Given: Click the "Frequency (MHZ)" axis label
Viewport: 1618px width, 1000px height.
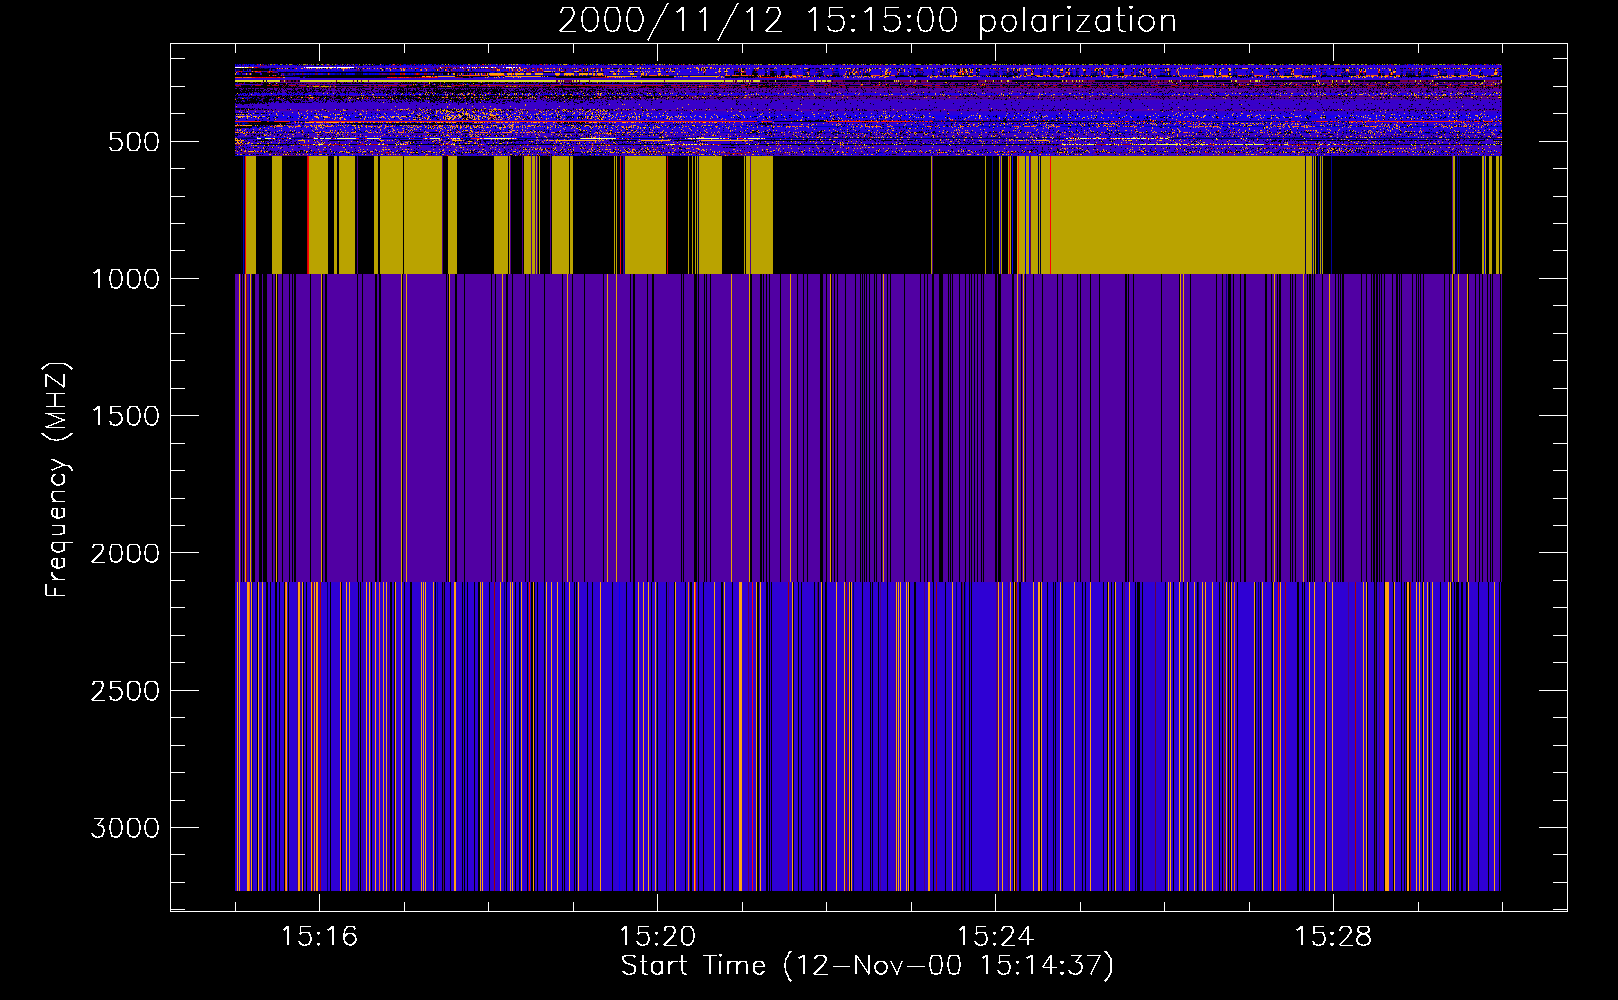Looking at the screenshot, I should (57, 480).
